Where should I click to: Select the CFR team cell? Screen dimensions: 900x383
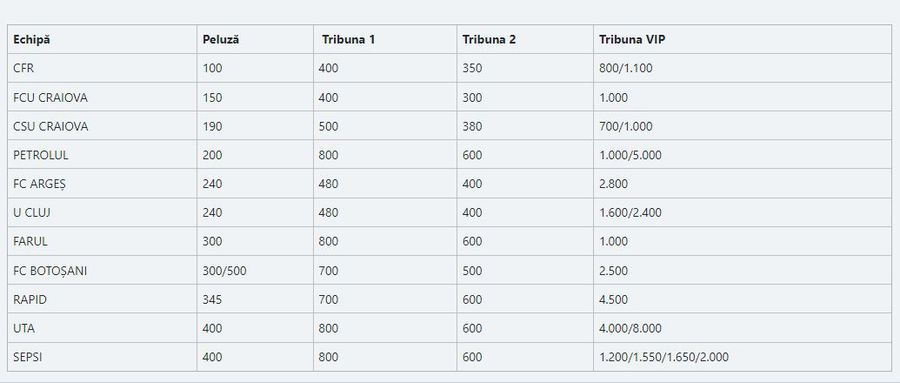[x=102, y=68]
